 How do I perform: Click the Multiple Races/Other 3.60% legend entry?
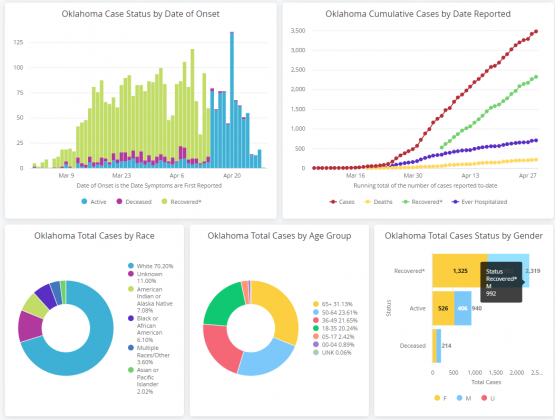(x=149, y=355)
